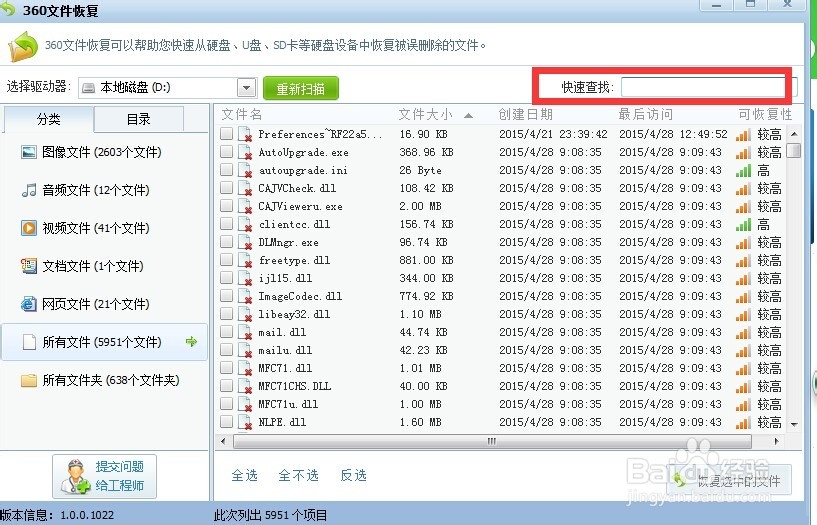Click the title bar back-arrow app icon
Screen dimensions: 817x525
tap(8, 8)
